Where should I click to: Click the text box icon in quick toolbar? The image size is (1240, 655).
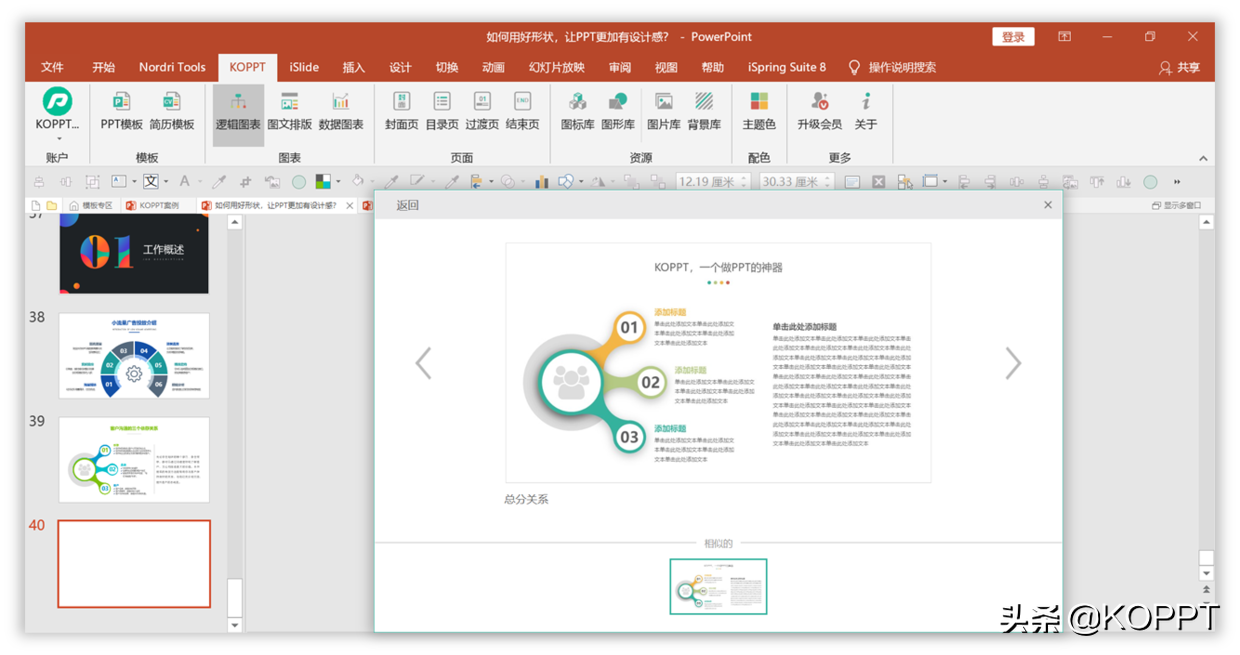tap(118, 181)
